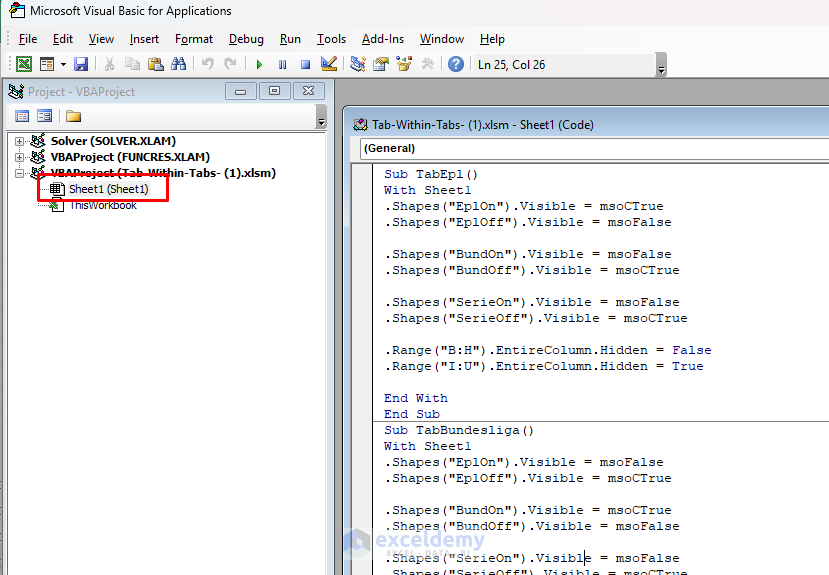Click the View Microsoft Excel icon

coord(24,64)
